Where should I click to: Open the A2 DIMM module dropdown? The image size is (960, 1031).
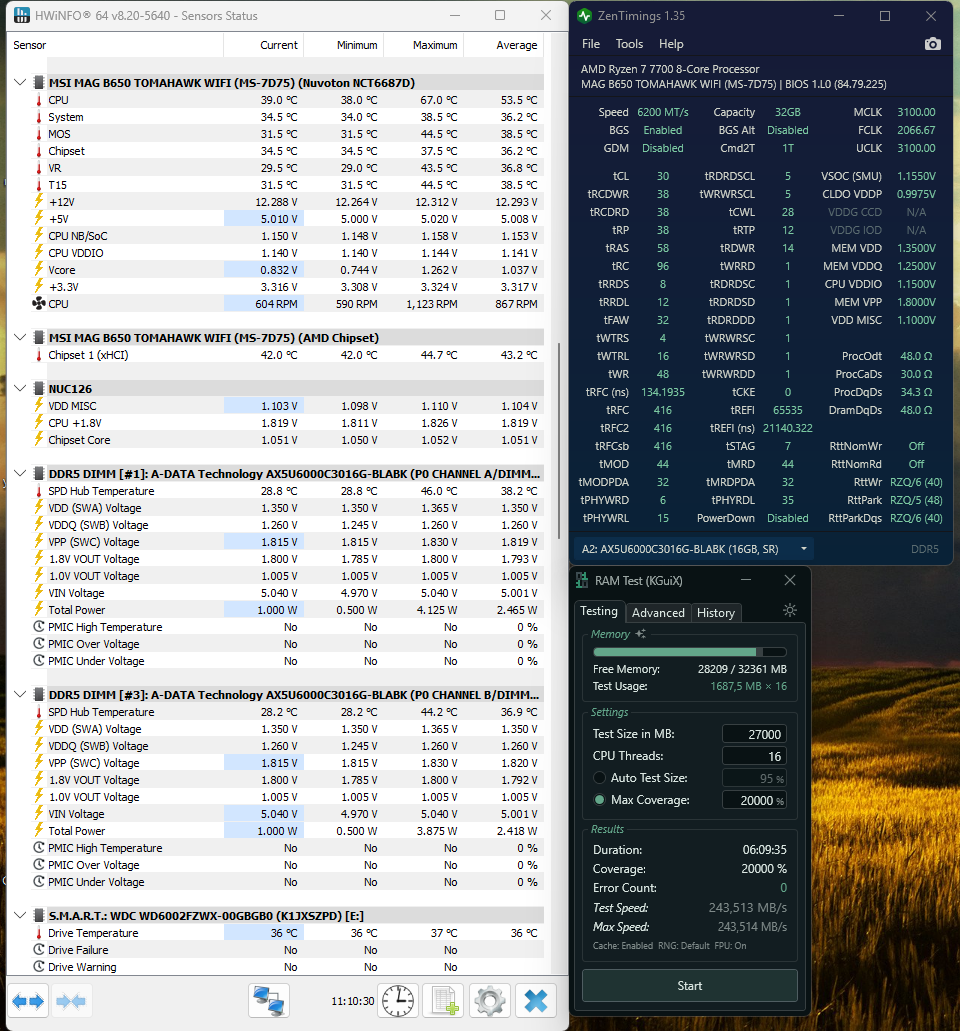(694, 549)
